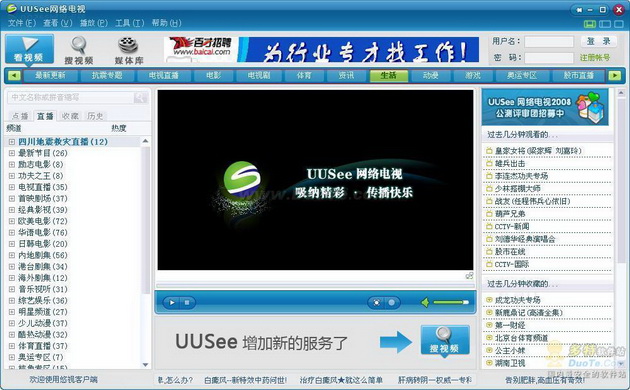Viewport: 630px width, 390px height.
Task: Open 成龙功夫专场 from recently favorited
Action: pyautogui.click(x=518, y=300)
